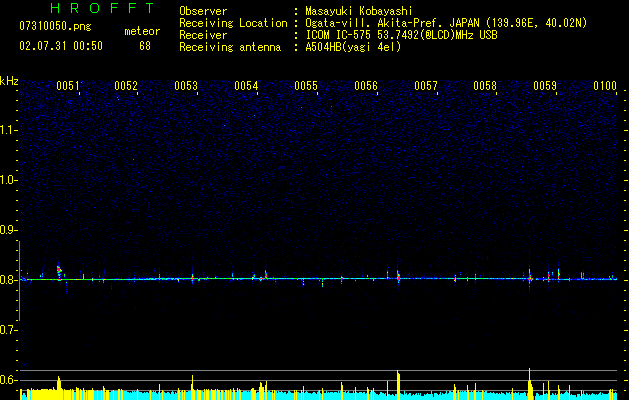
Task: Click the 0.7 kHz axis label
Action: [x=8, y=330]
